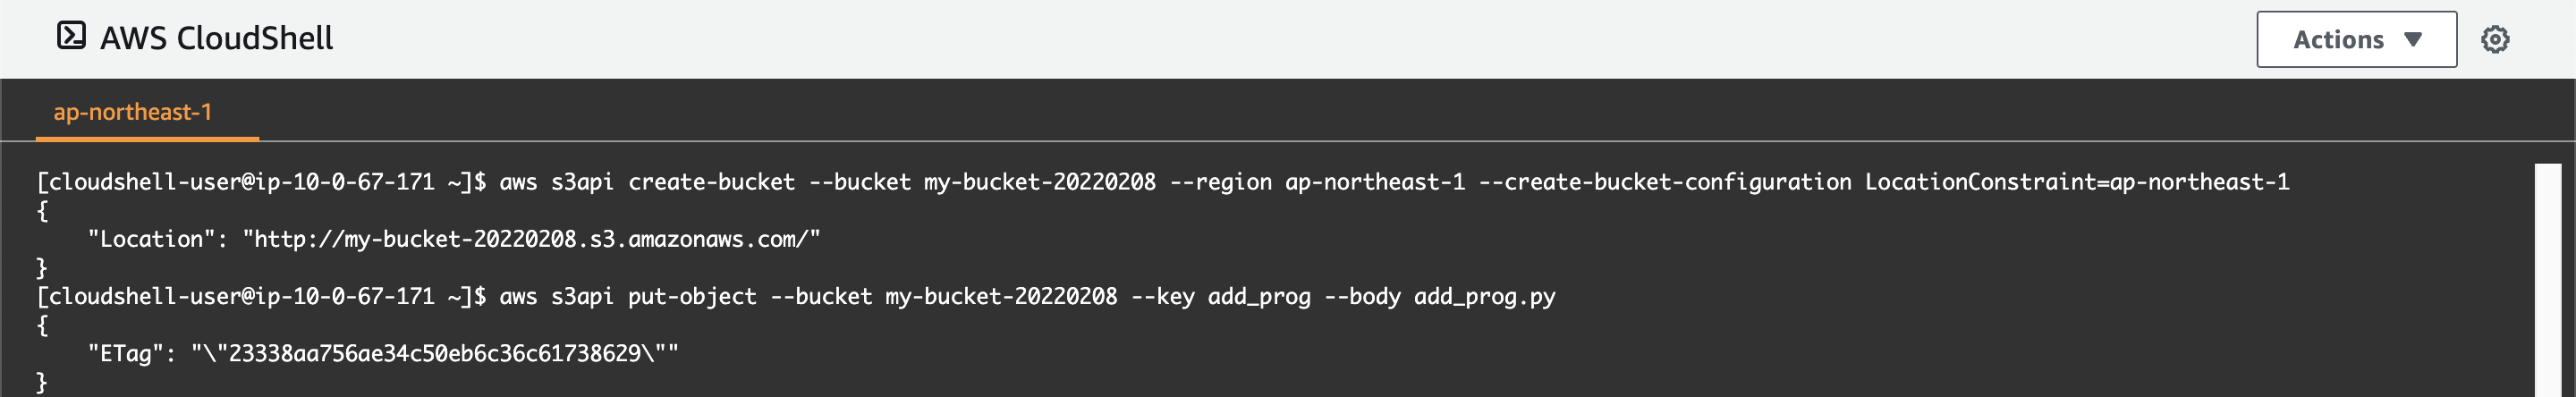Click the my-bucket-20220208 name in put-object command

[x=1001, y=297]
